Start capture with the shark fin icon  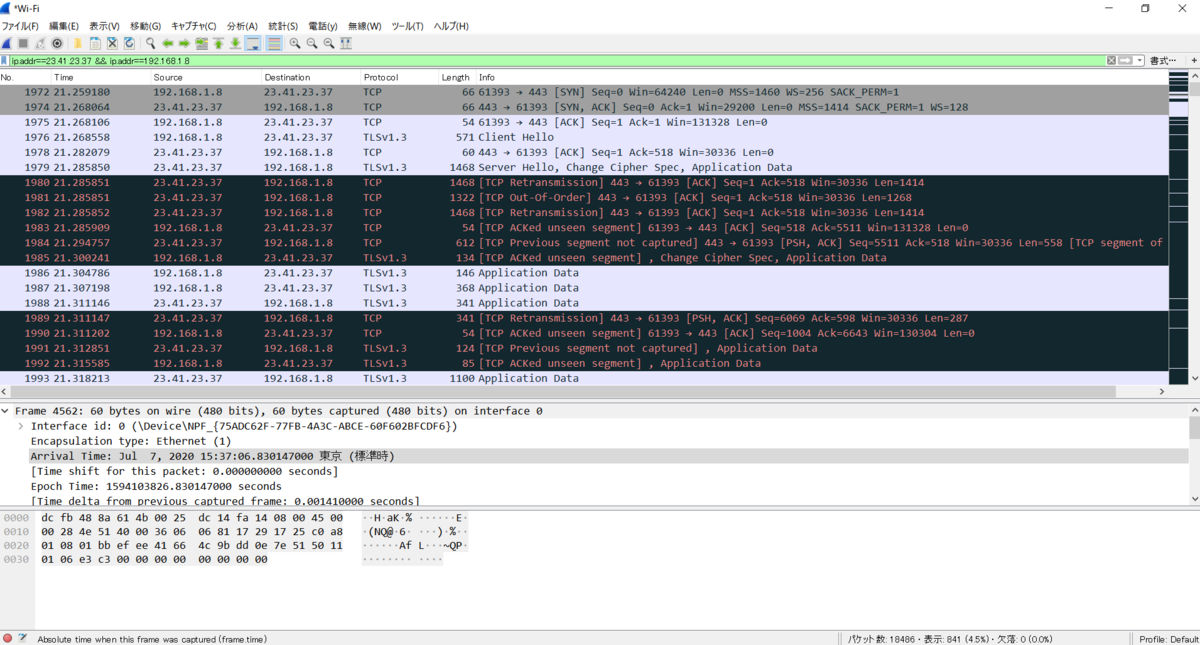(x=6, y=43)
